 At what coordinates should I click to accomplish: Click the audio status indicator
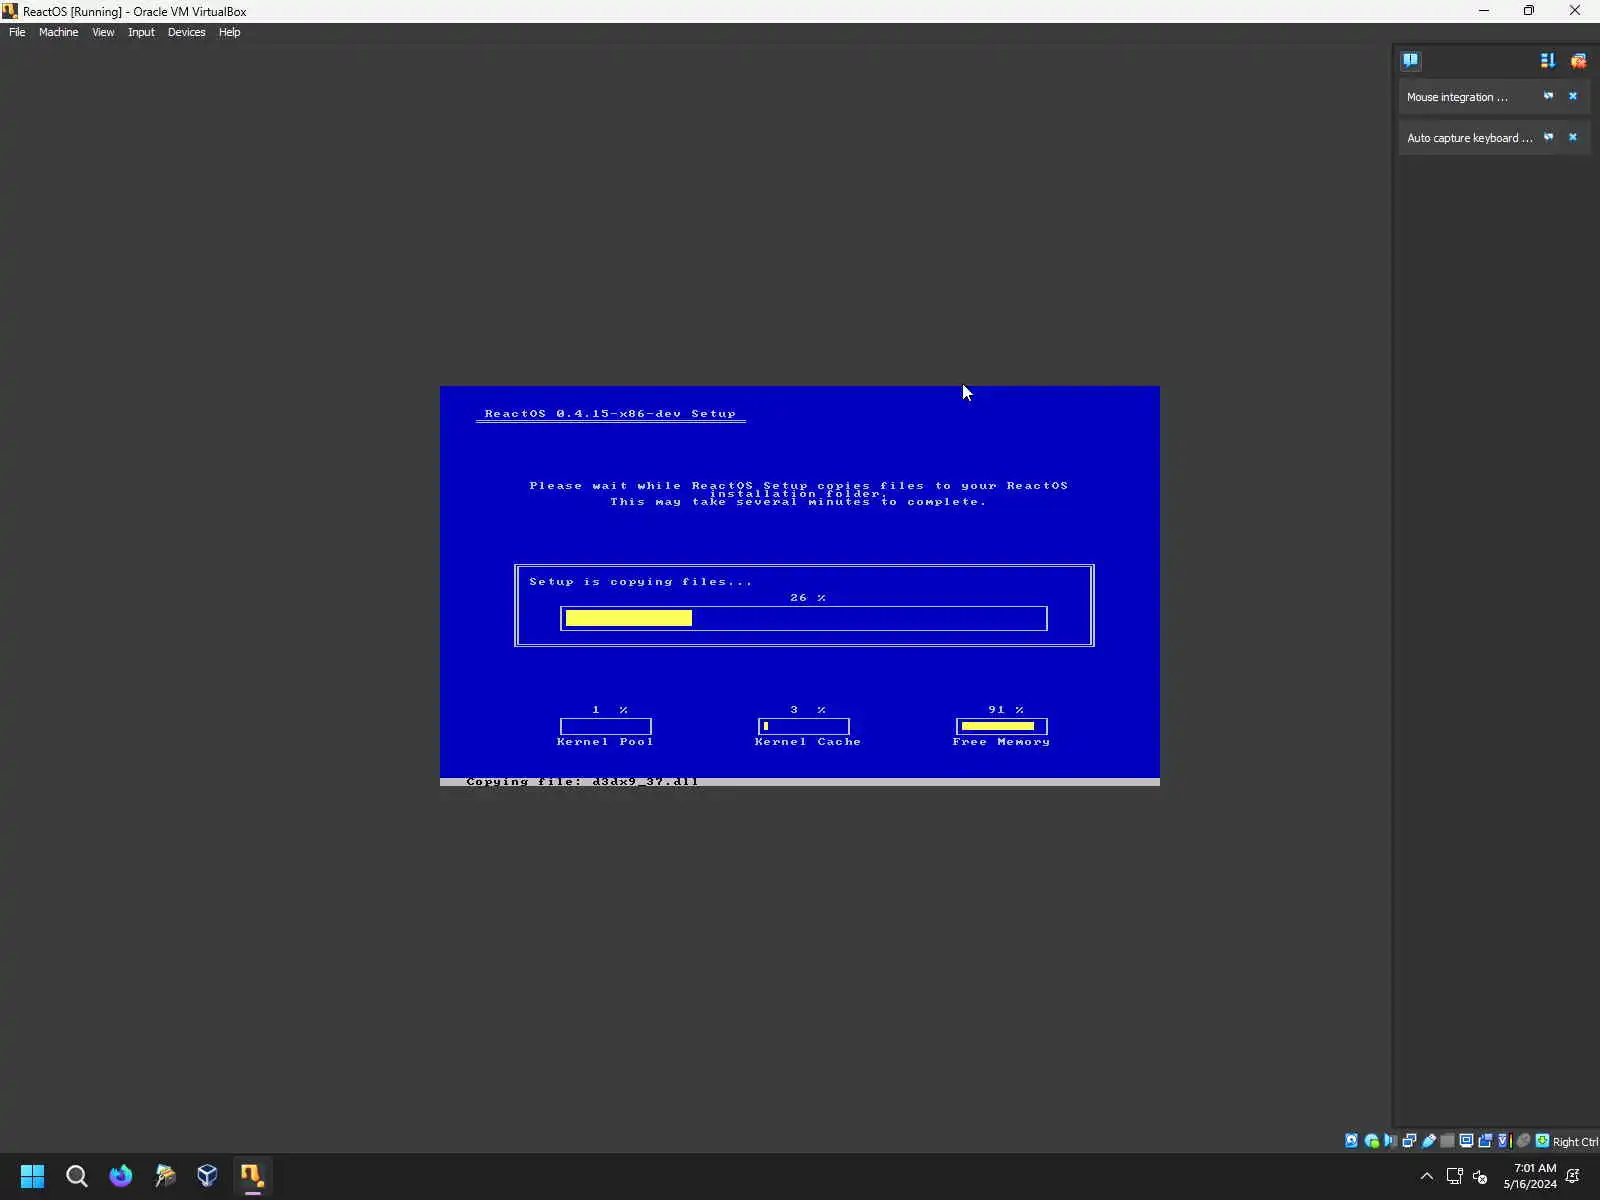pyautogui.click(x=1390, y=1141)
